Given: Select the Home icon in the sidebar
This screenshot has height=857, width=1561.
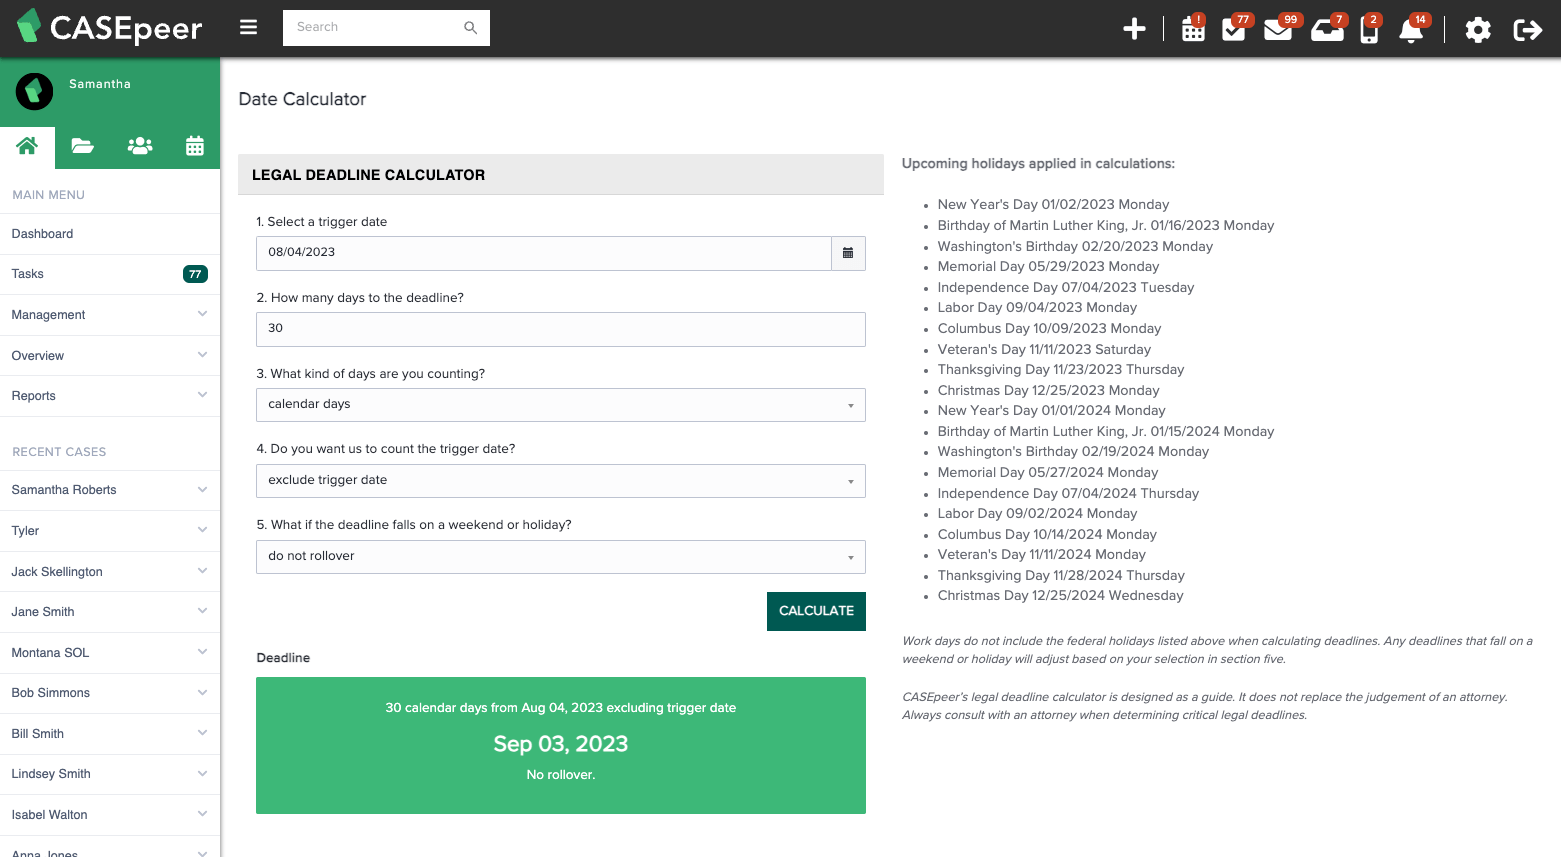Looking at the screenshot, I should point(27,146).
